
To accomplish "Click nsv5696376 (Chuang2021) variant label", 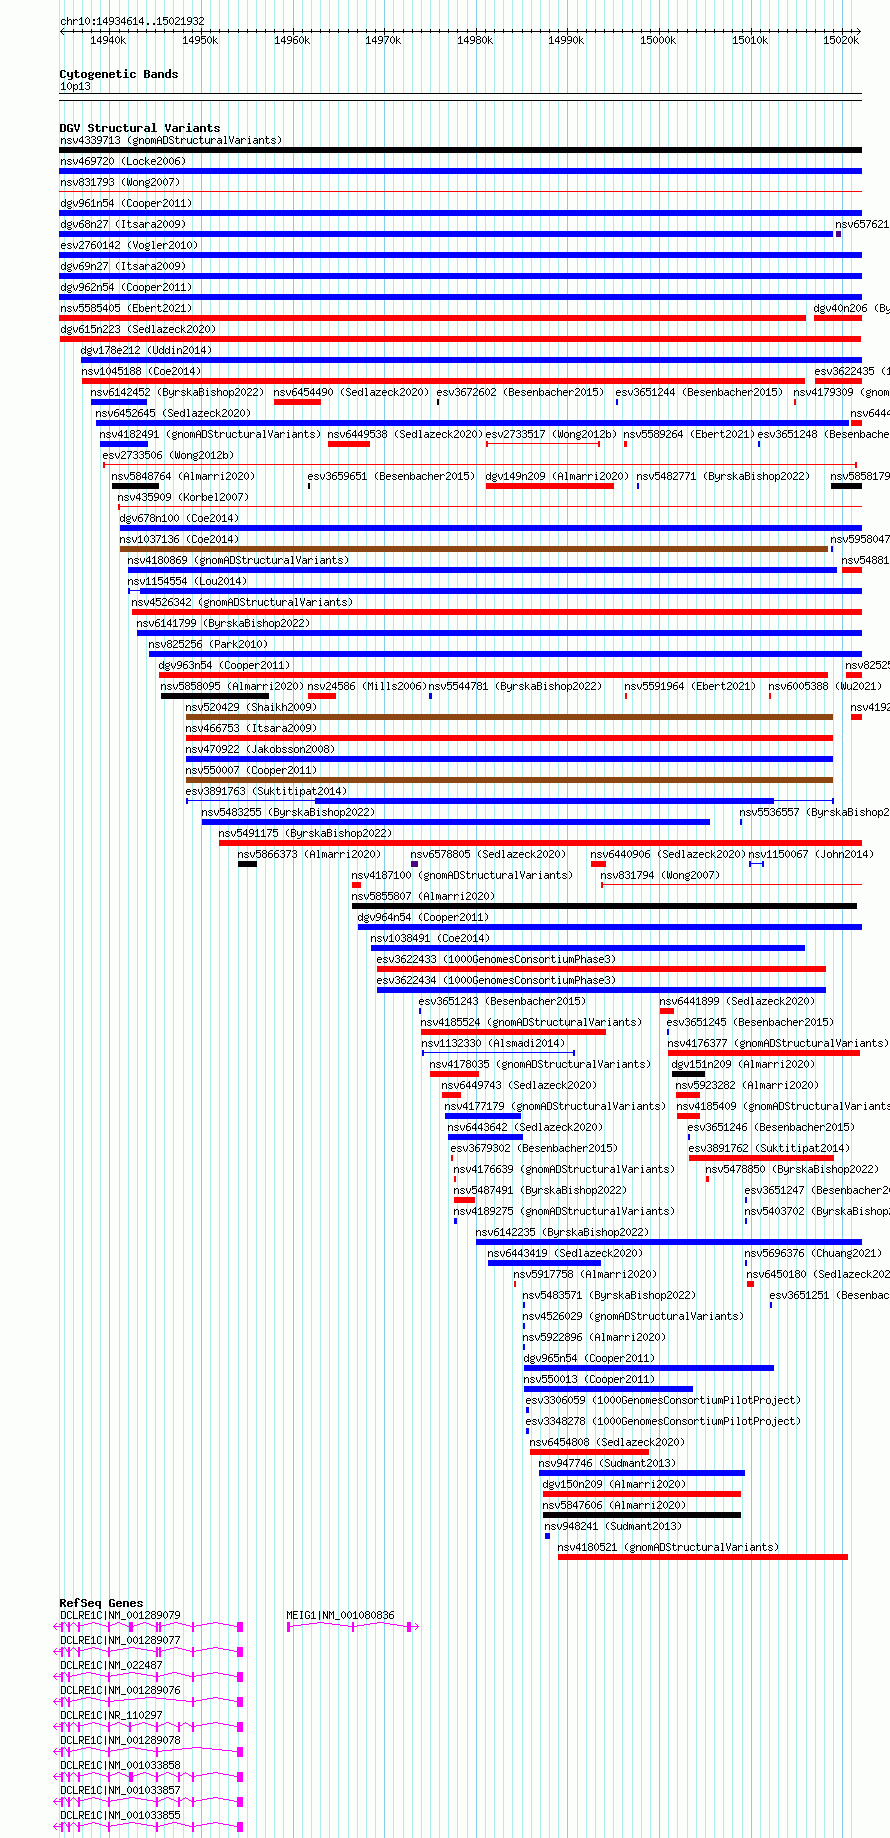I will click(813, 1253).
